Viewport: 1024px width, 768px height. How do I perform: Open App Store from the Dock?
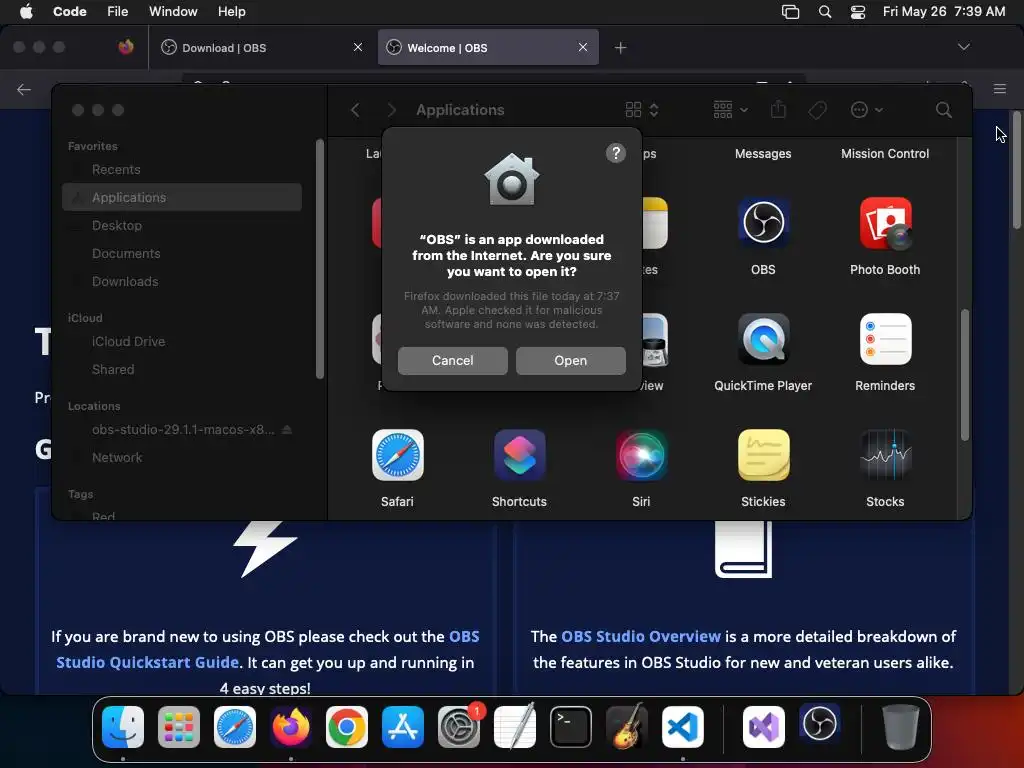pos(402,727)
